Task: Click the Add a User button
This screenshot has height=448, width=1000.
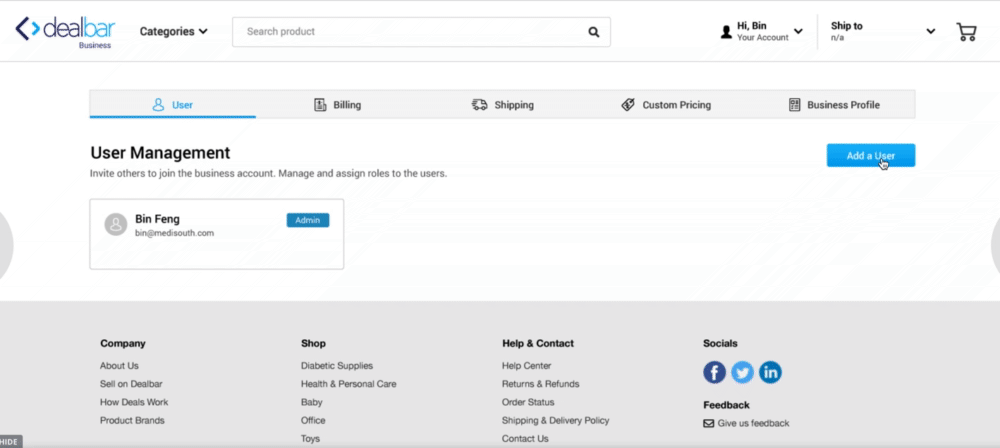Action: pos(870,156)
